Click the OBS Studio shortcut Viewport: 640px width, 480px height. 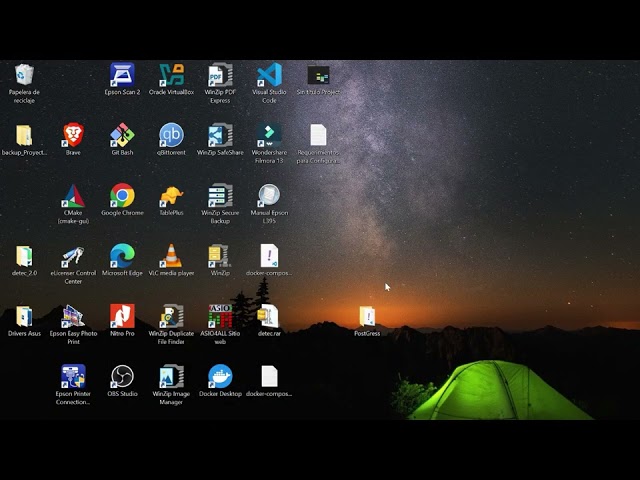coord(122,376)
